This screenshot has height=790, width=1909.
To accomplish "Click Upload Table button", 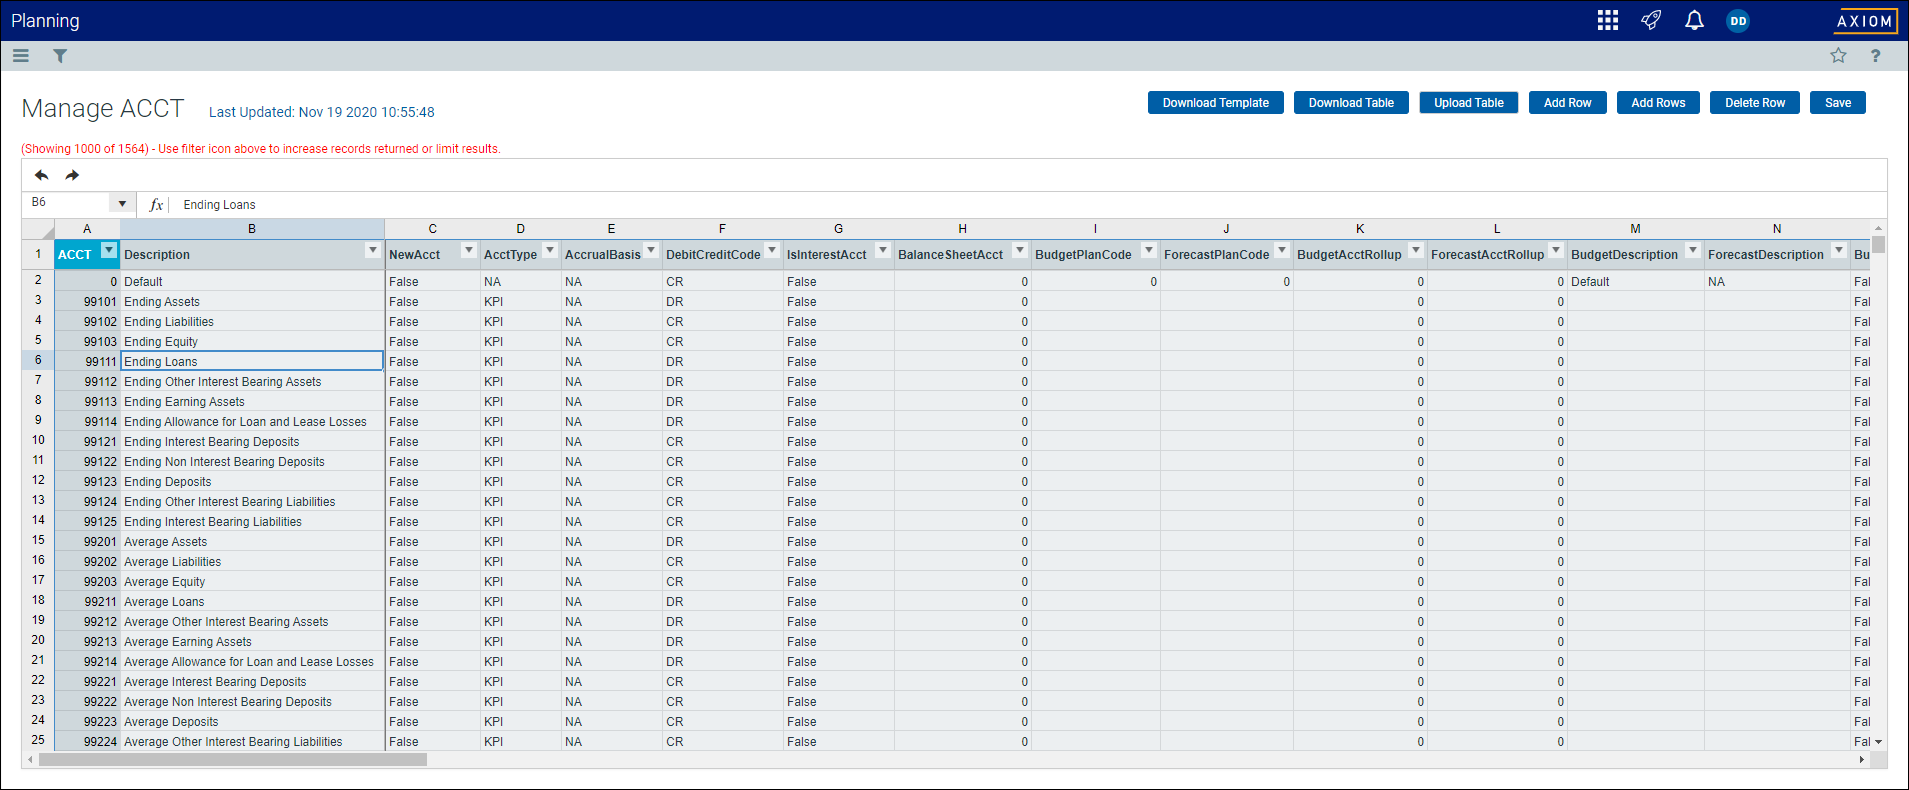I will pos(1468,103).
